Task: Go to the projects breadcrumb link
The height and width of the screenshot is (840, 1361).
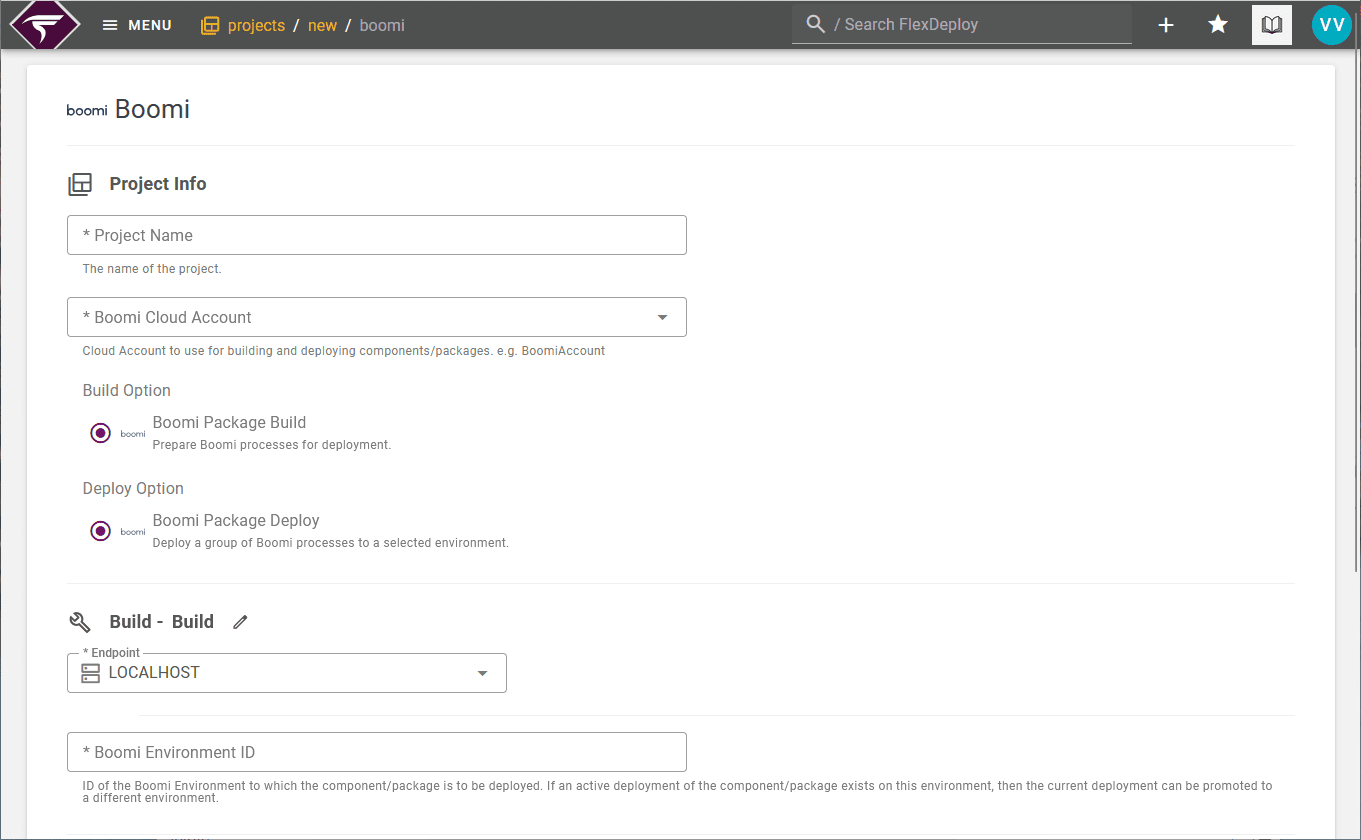Action: click(256, 26)
